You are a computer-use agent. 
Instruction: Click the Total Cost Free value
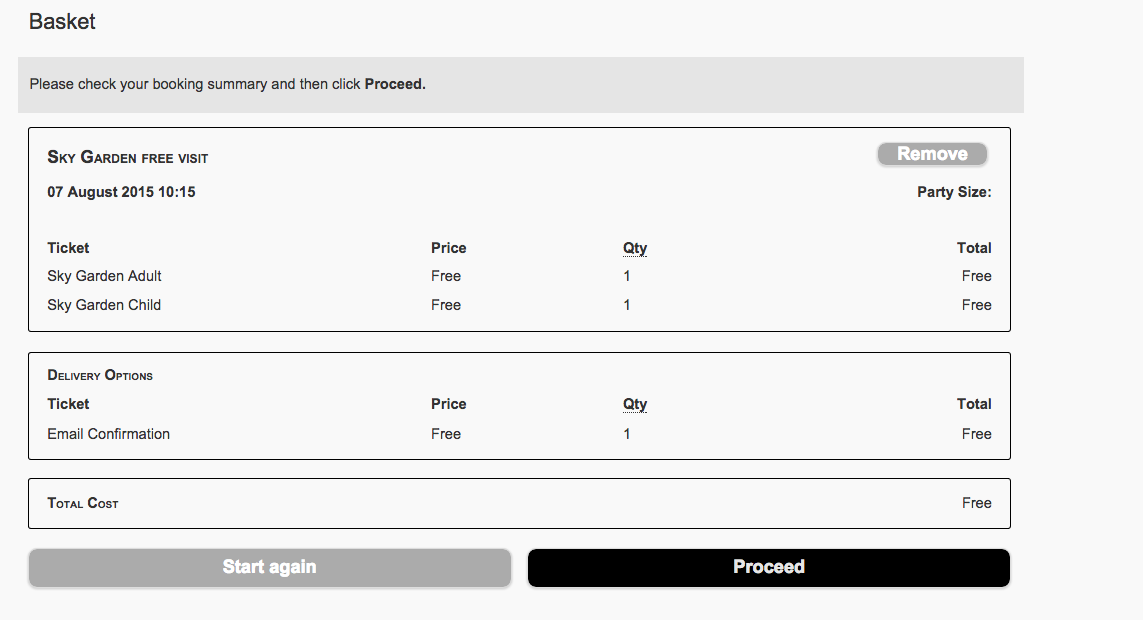(x=977, y=503)
